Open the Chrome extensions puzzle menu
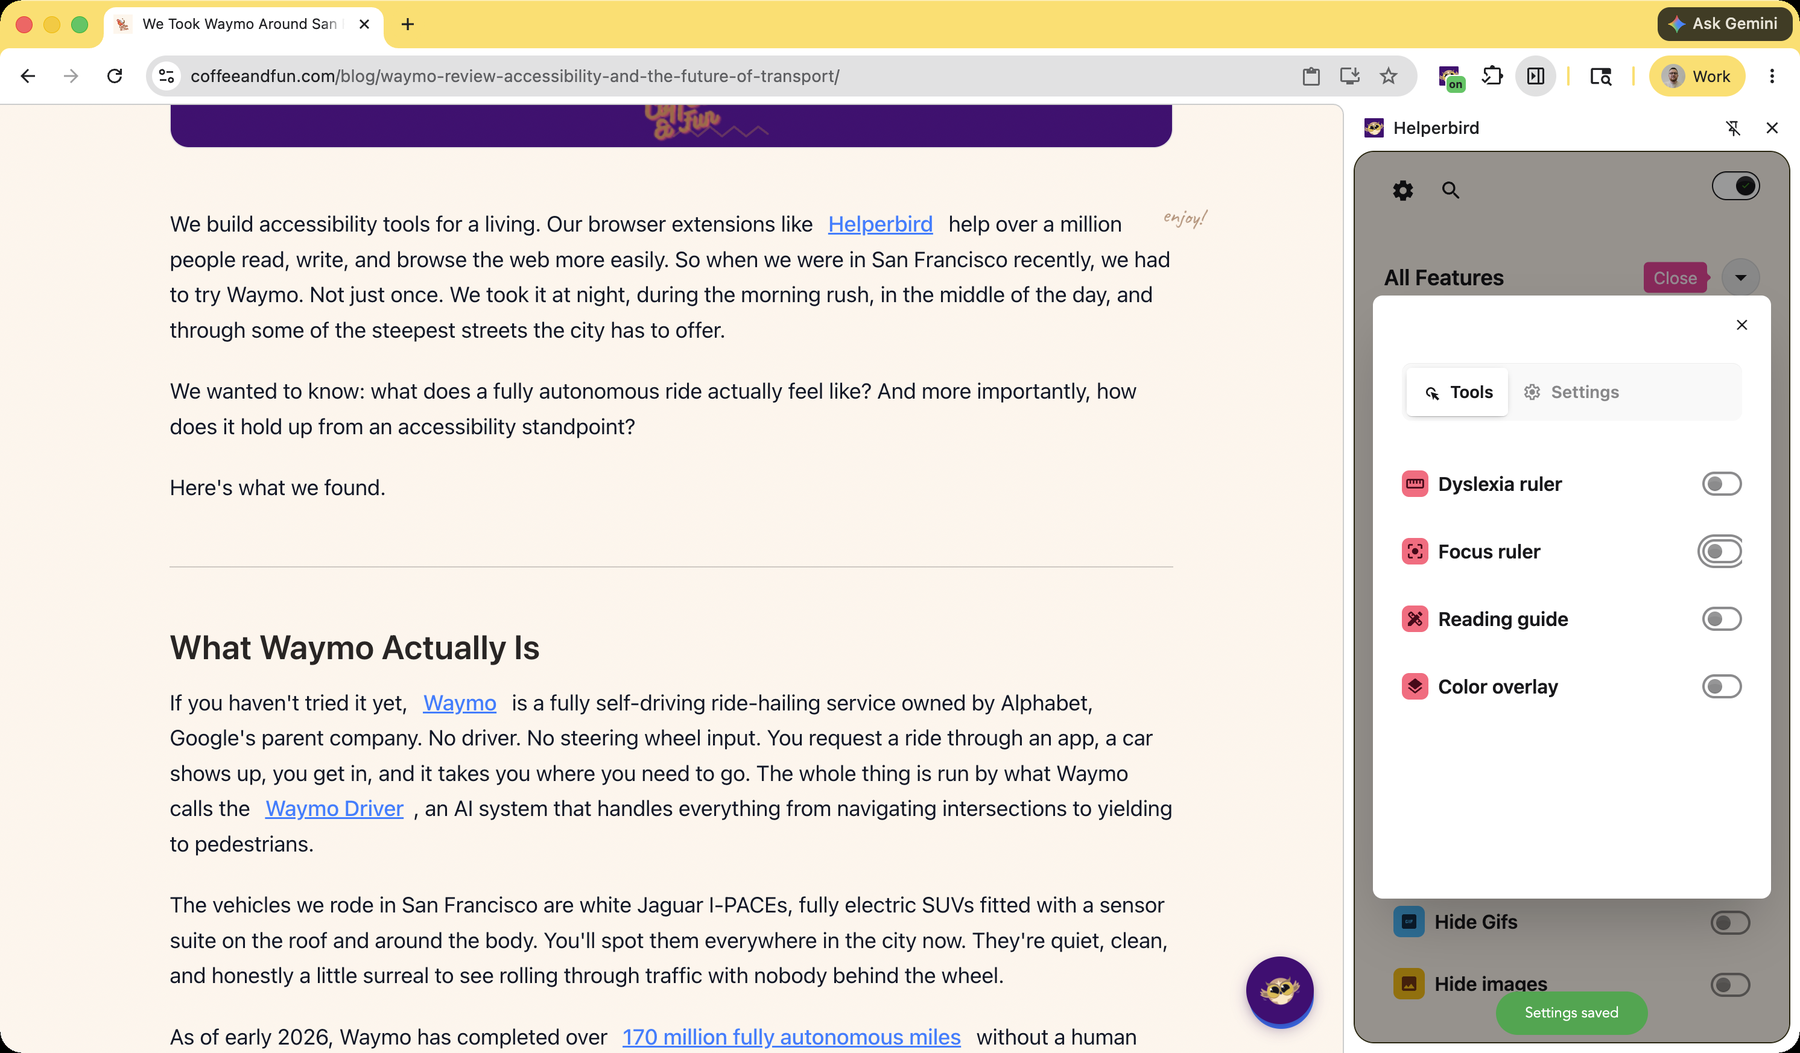The height and width of the screenshot is (1053, 1800). tap(1492, 76)
